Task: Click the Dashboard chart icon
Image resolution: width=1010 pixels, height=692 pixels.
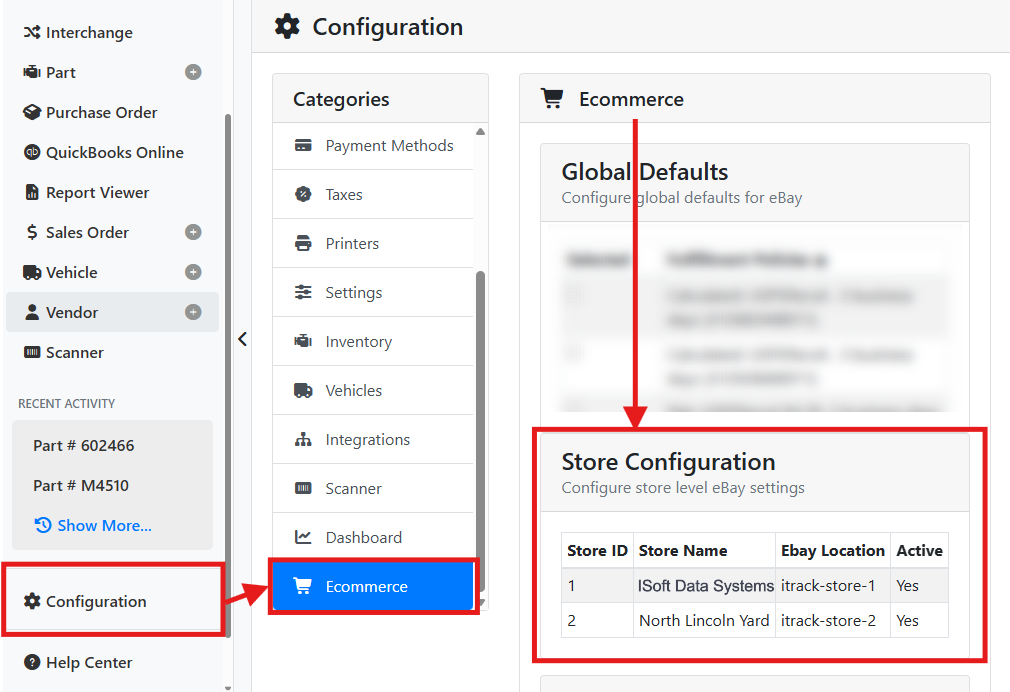Action: 303,537
